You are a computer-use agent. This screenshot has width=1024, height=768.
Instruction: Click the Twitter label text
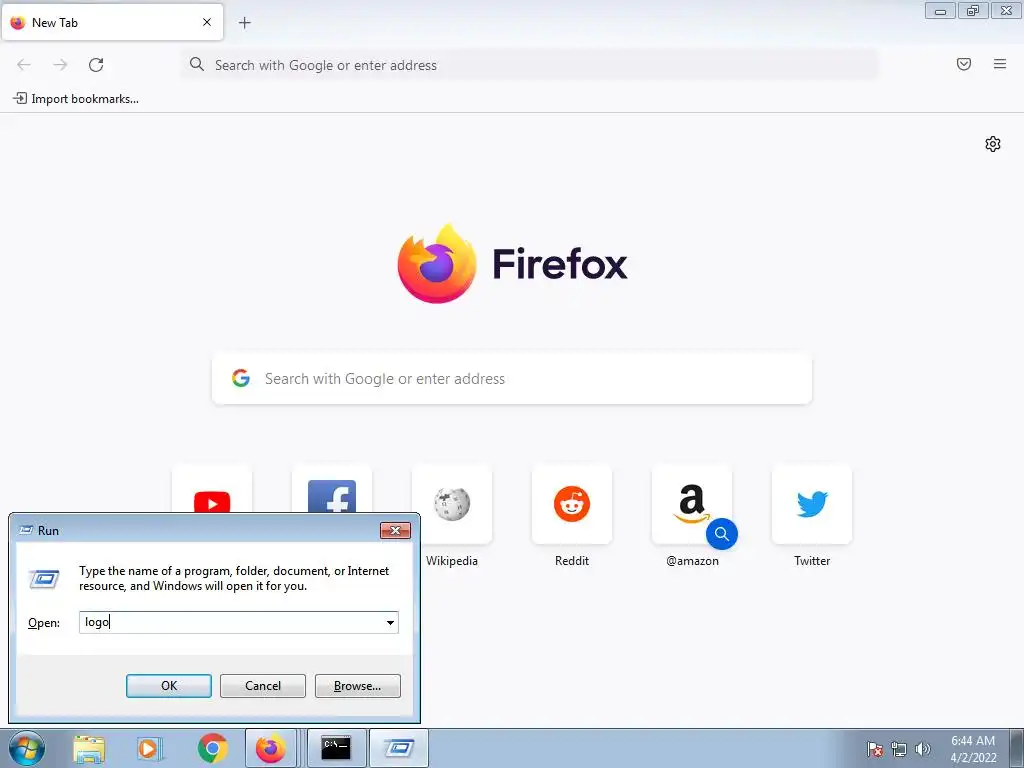(x=812, y=561)
